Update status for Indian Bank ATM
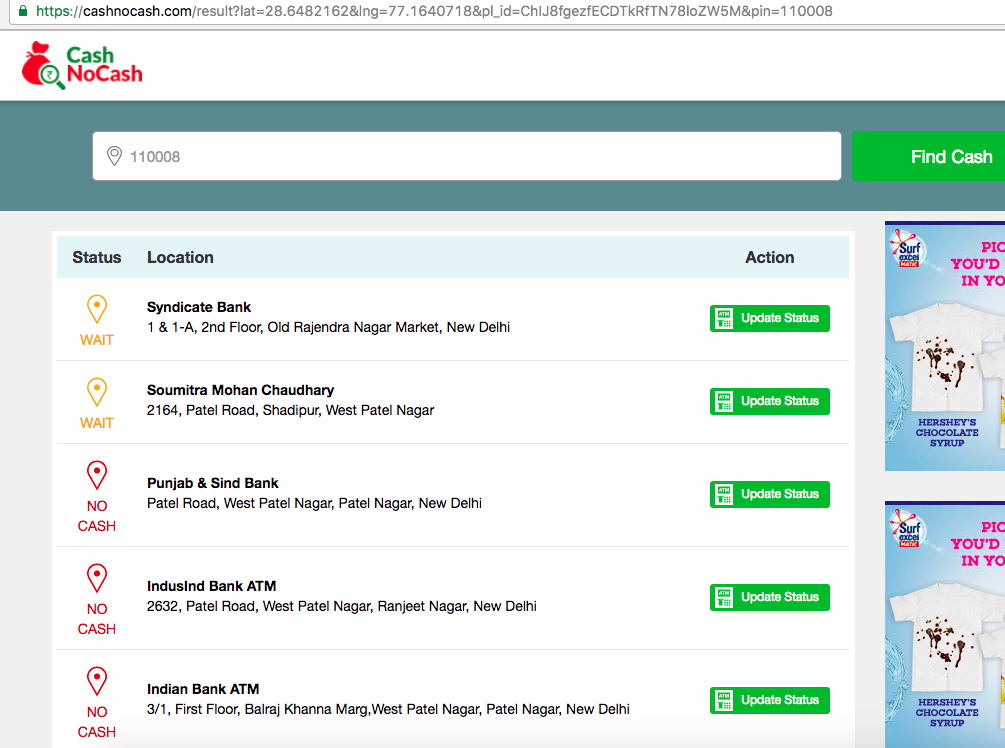This screenshot has width=1005, height=748. 770,701
